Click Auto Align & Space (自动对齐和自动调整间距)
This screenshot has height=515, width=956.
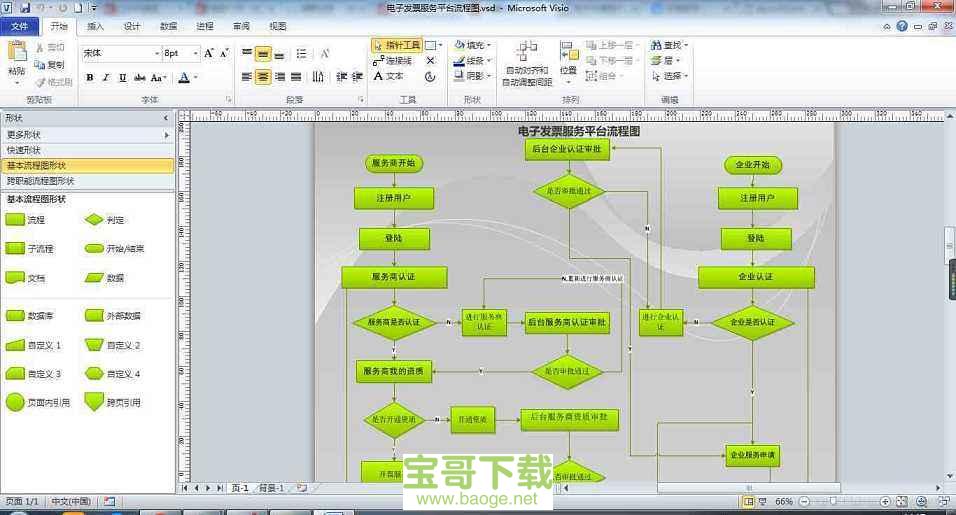pos(527,64)
